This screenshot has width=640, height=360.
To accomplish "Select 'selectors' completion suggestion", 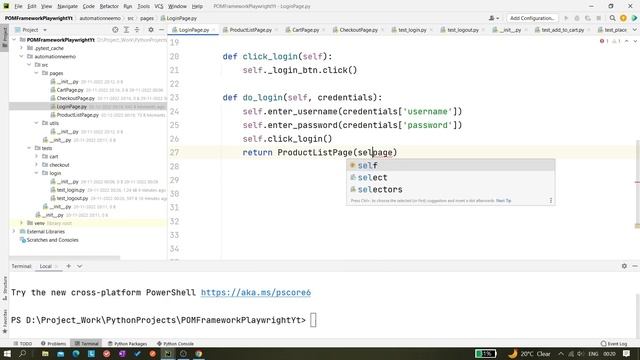I will click(x=450, y=189).
